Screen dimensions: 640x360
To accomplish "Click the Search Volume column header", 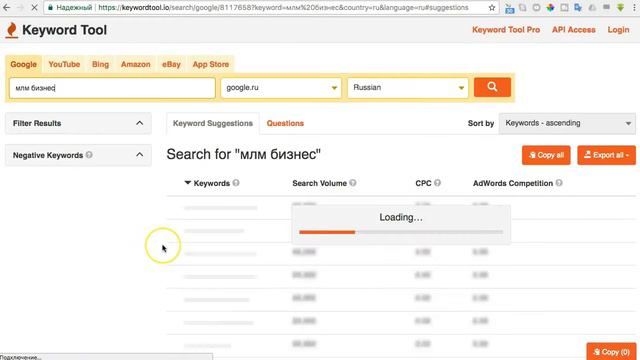I will [319, 183].
